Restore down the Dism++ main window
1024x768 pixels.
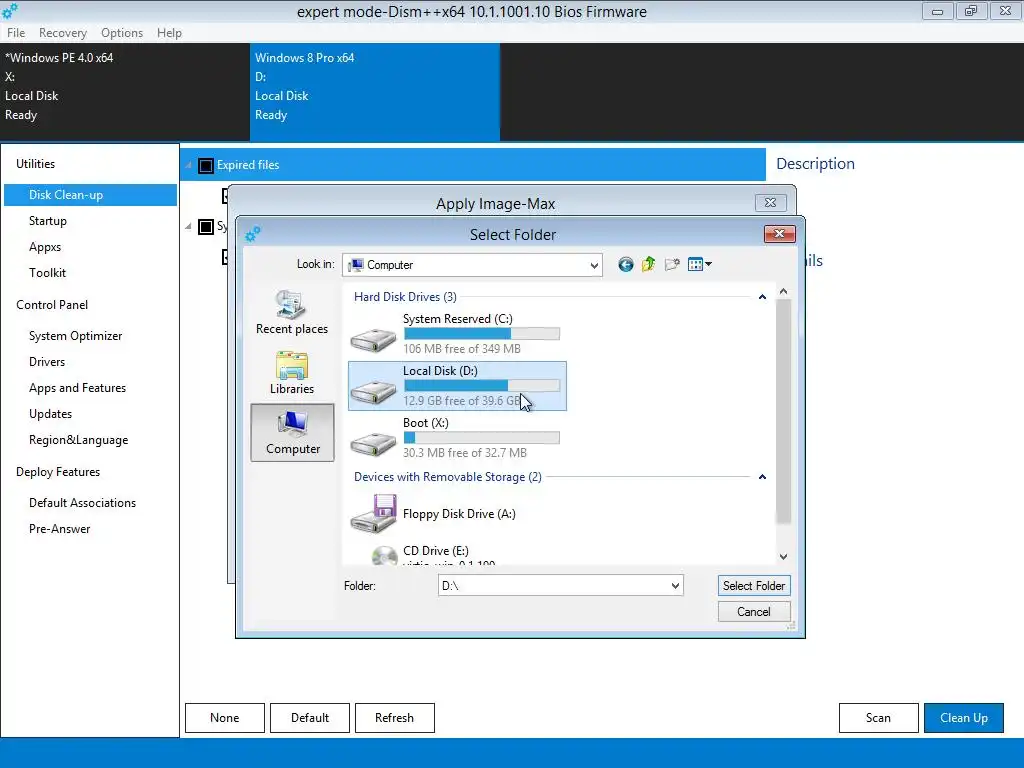click(x=971, y=11)
